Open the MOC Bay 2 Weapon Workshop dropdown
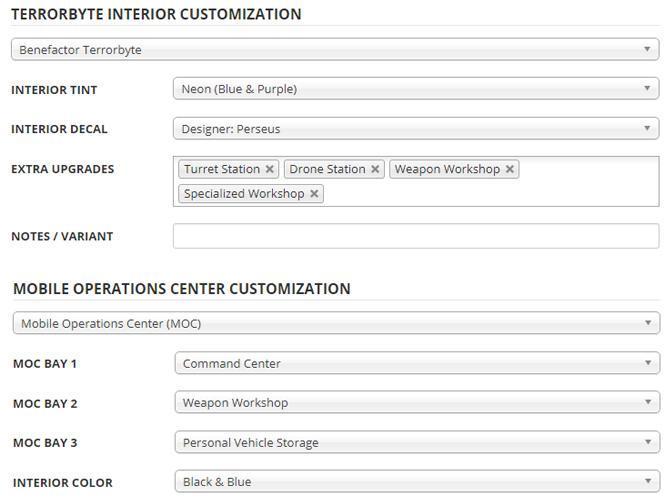This screenshot has width=667, height=500. click(417, 402)
